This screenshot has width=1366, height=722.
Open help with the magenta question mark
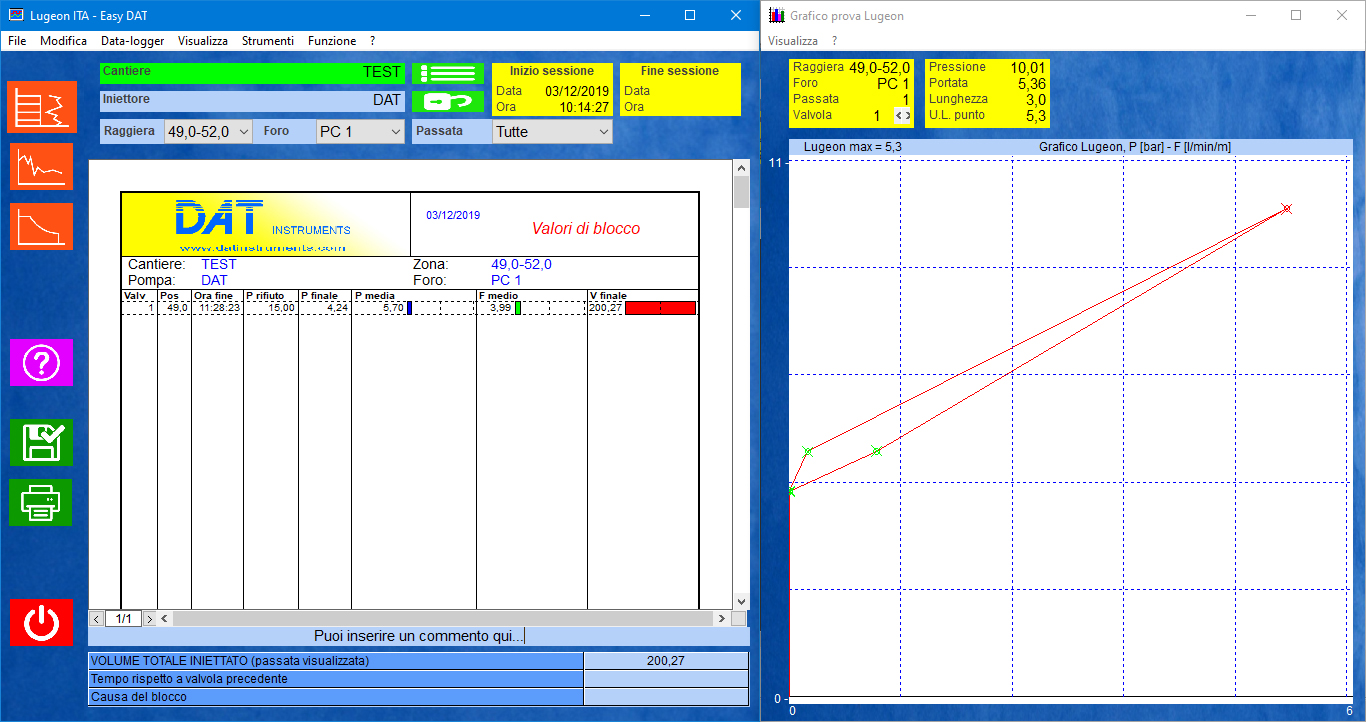pos(41,362)
